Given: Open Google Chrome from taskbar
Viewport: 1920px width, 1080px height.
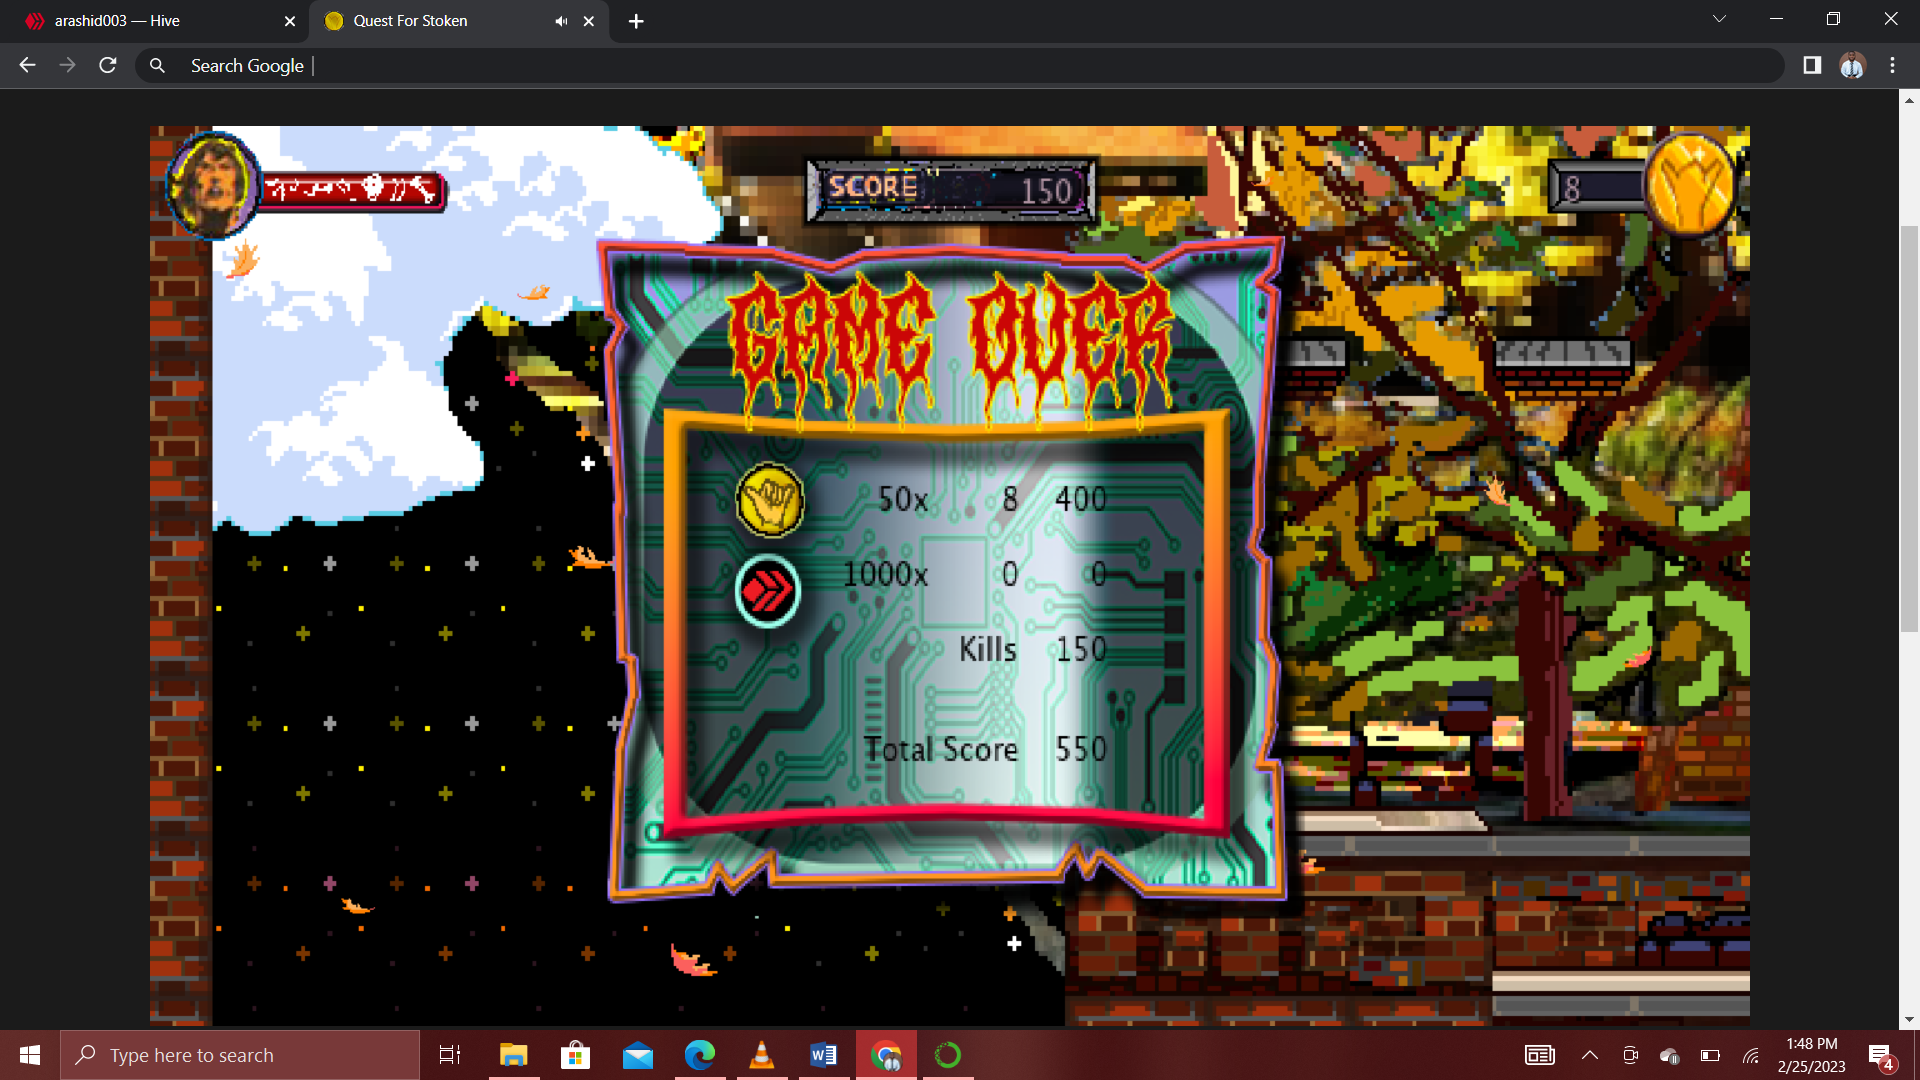Looking at the screenshot, I should coord(886,1055).
